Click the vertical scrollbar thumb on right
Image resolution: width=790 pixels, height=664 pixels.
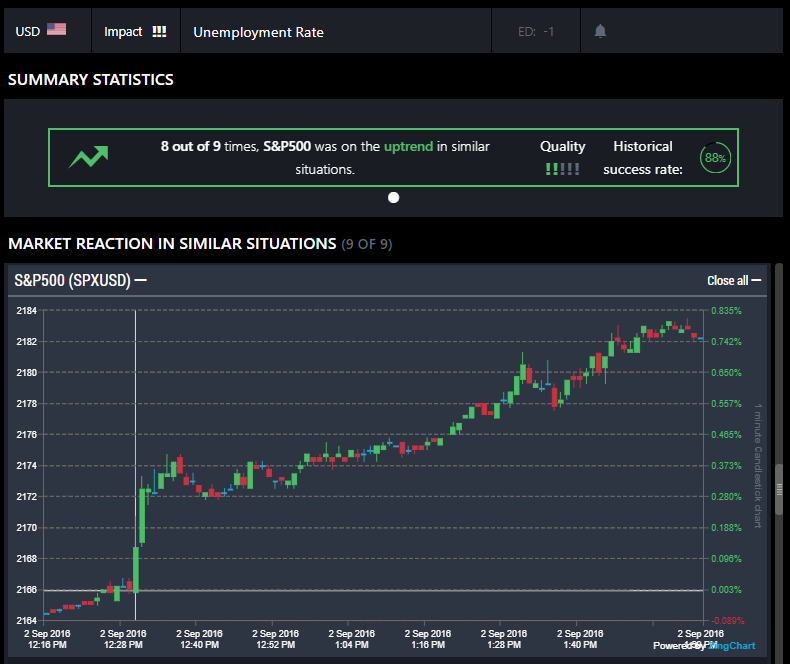779,489
